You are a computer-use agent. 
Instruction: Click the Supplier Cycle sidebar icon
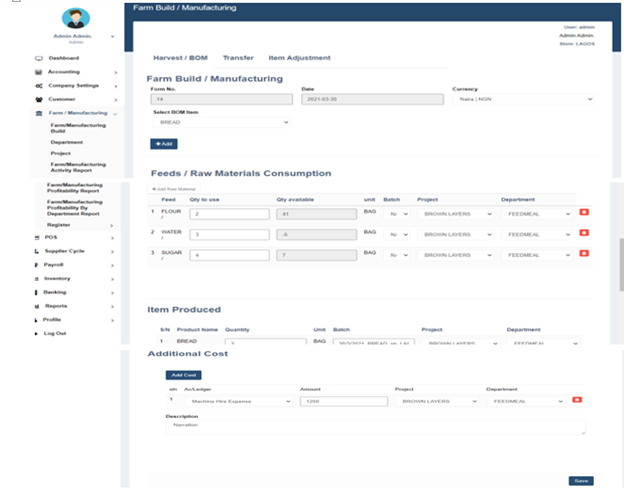(x=37, y=251)
